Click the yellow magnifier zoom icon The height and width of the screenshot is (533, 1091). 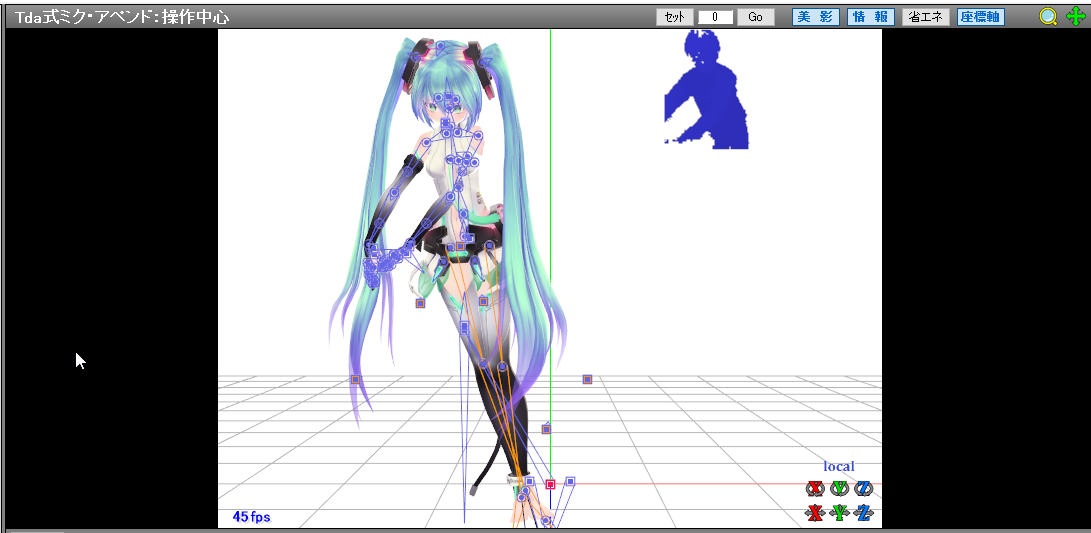(x=1048, y=17)
